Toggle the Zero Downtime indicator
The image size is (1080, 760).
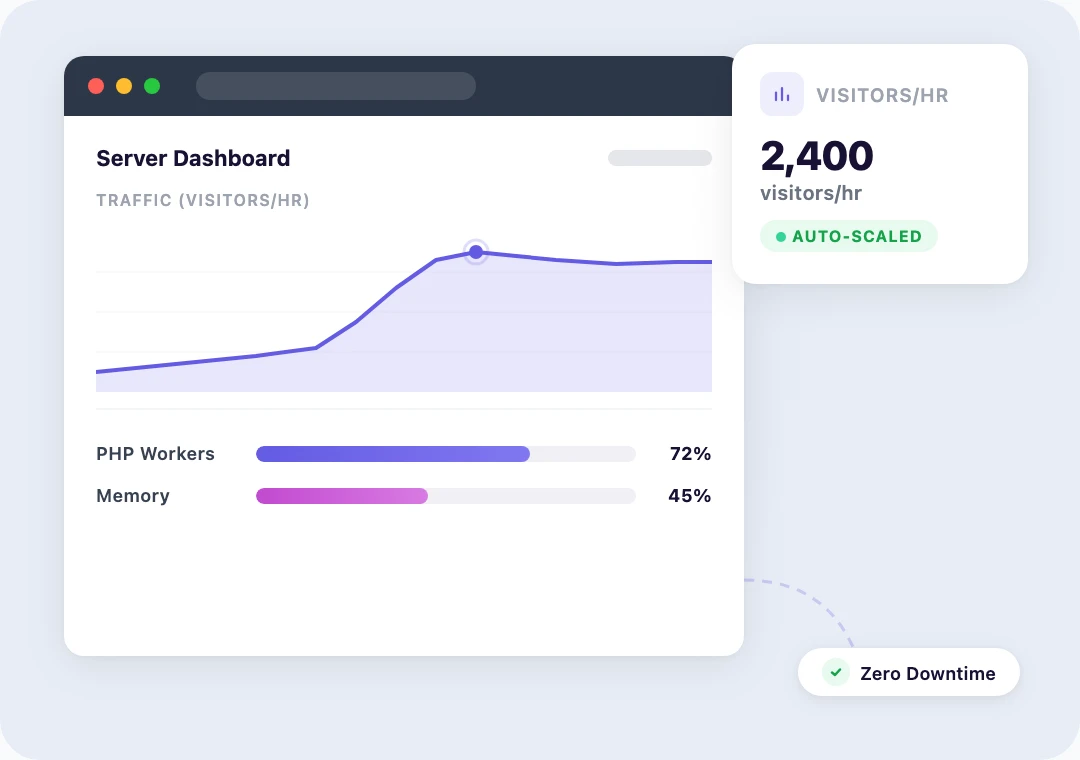click(x=908, y=672)
